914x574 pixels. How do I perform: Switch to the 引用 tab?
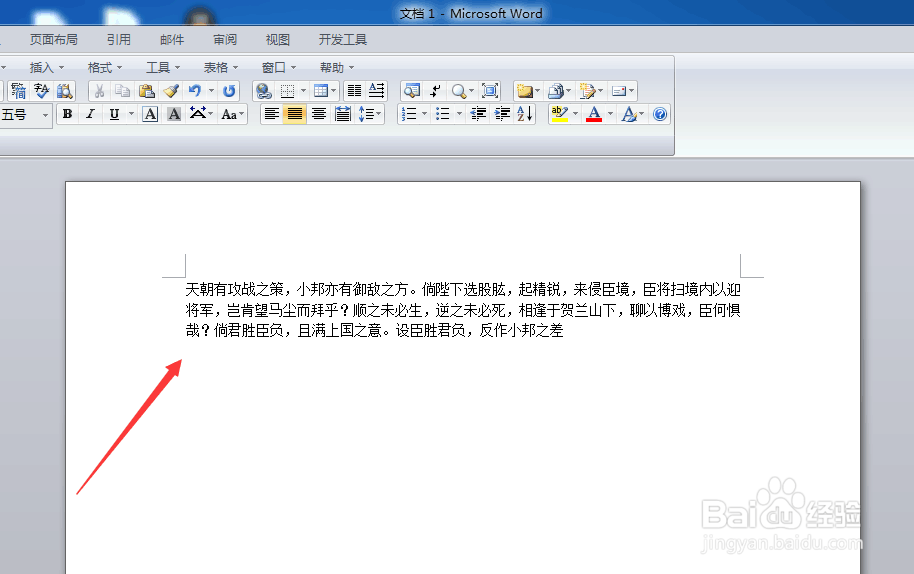point(119,40)
